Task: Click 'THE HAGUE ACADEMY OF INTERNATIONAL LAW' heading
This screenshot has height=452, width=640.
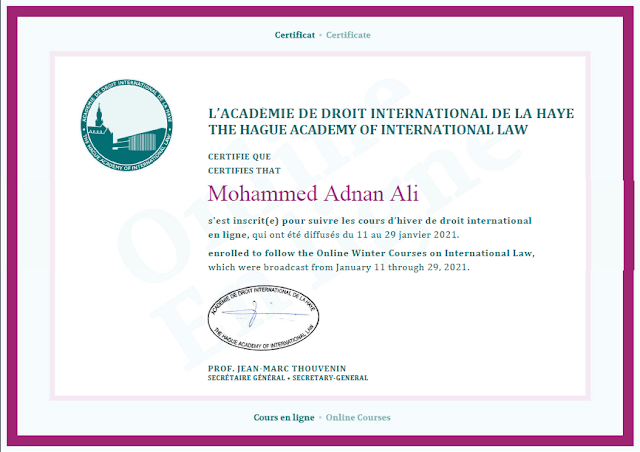Action: point(368,130)
